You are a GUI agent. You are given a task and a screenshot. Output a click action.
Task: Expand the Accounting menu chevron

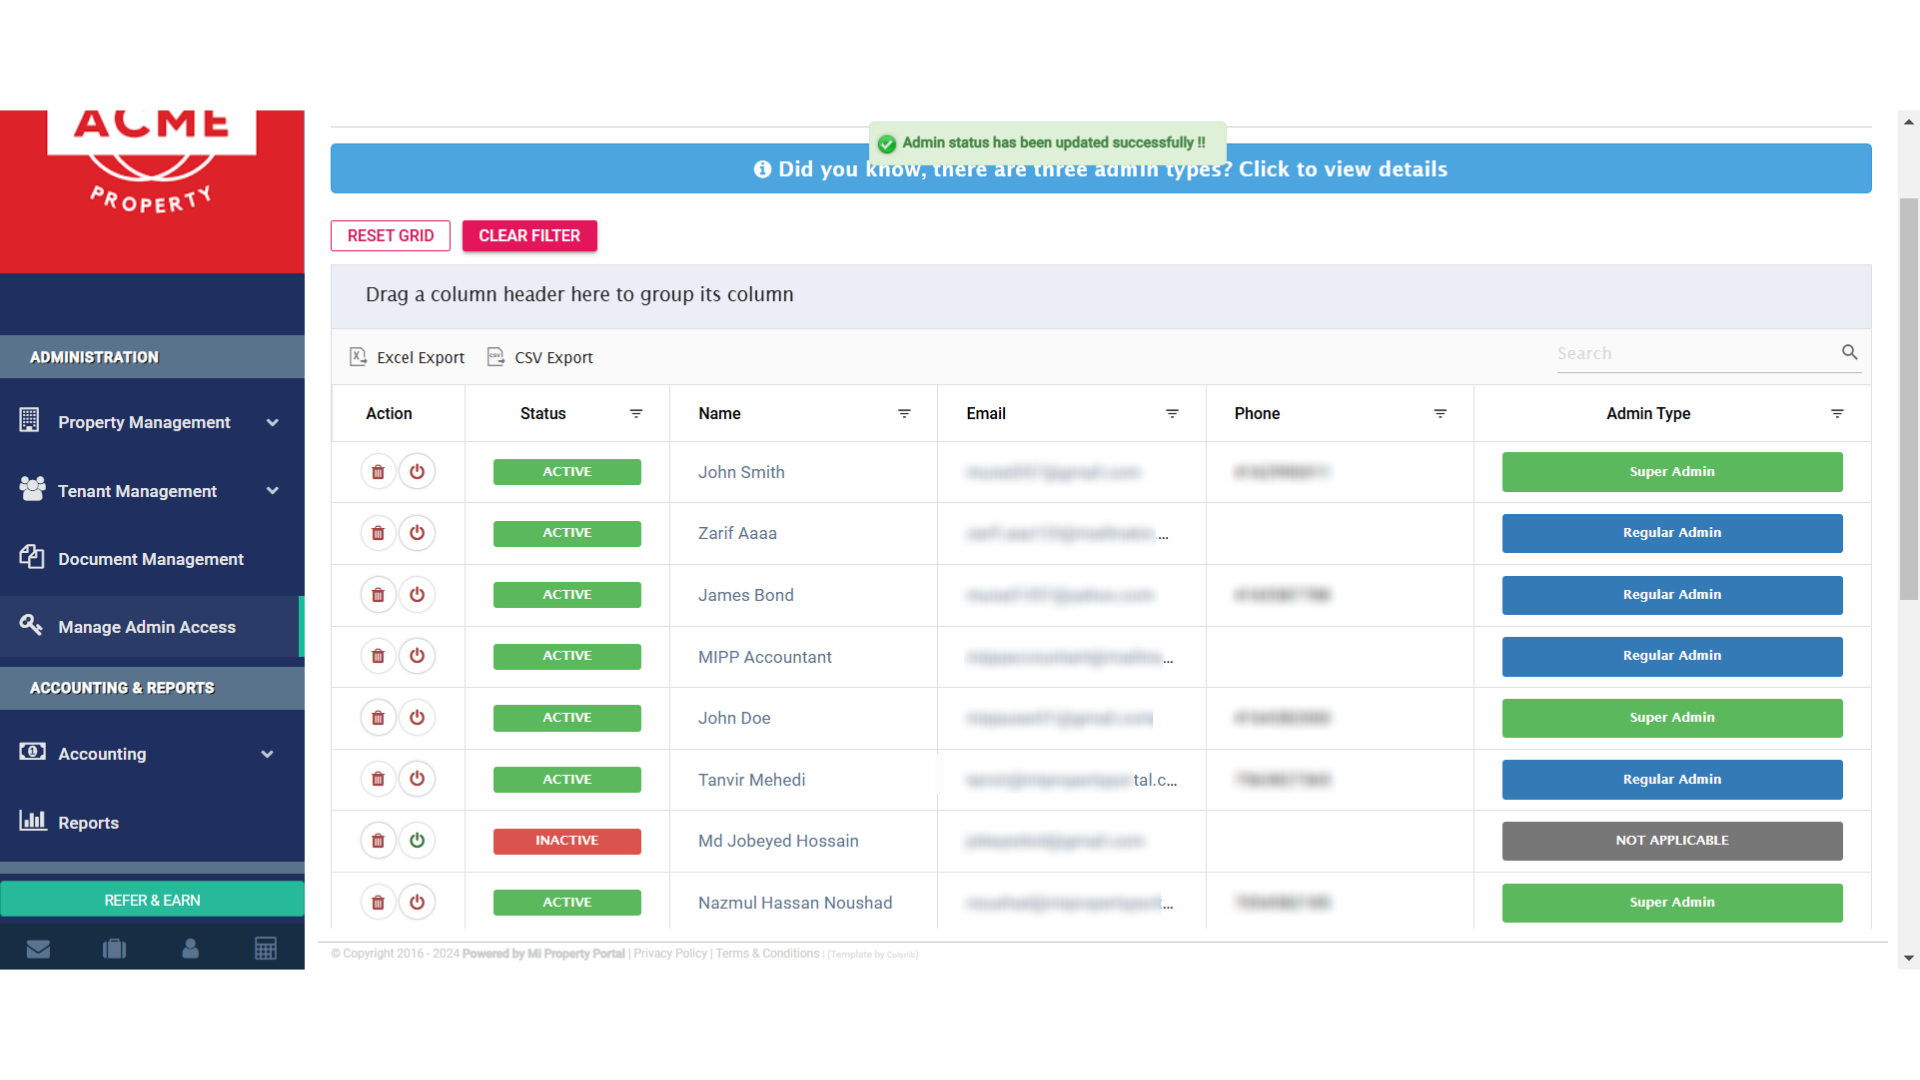[267, 754]
